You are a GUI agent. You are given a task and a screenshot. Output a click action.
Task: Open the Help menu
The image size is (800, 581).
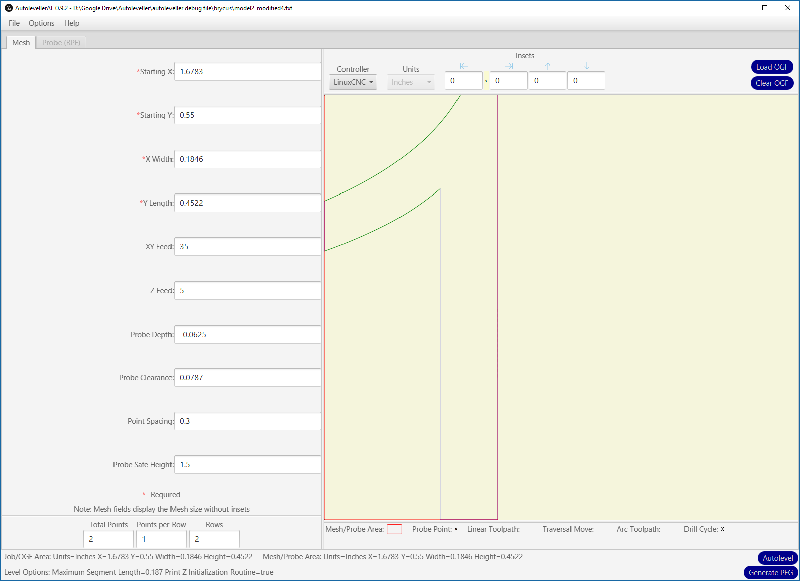72,22
